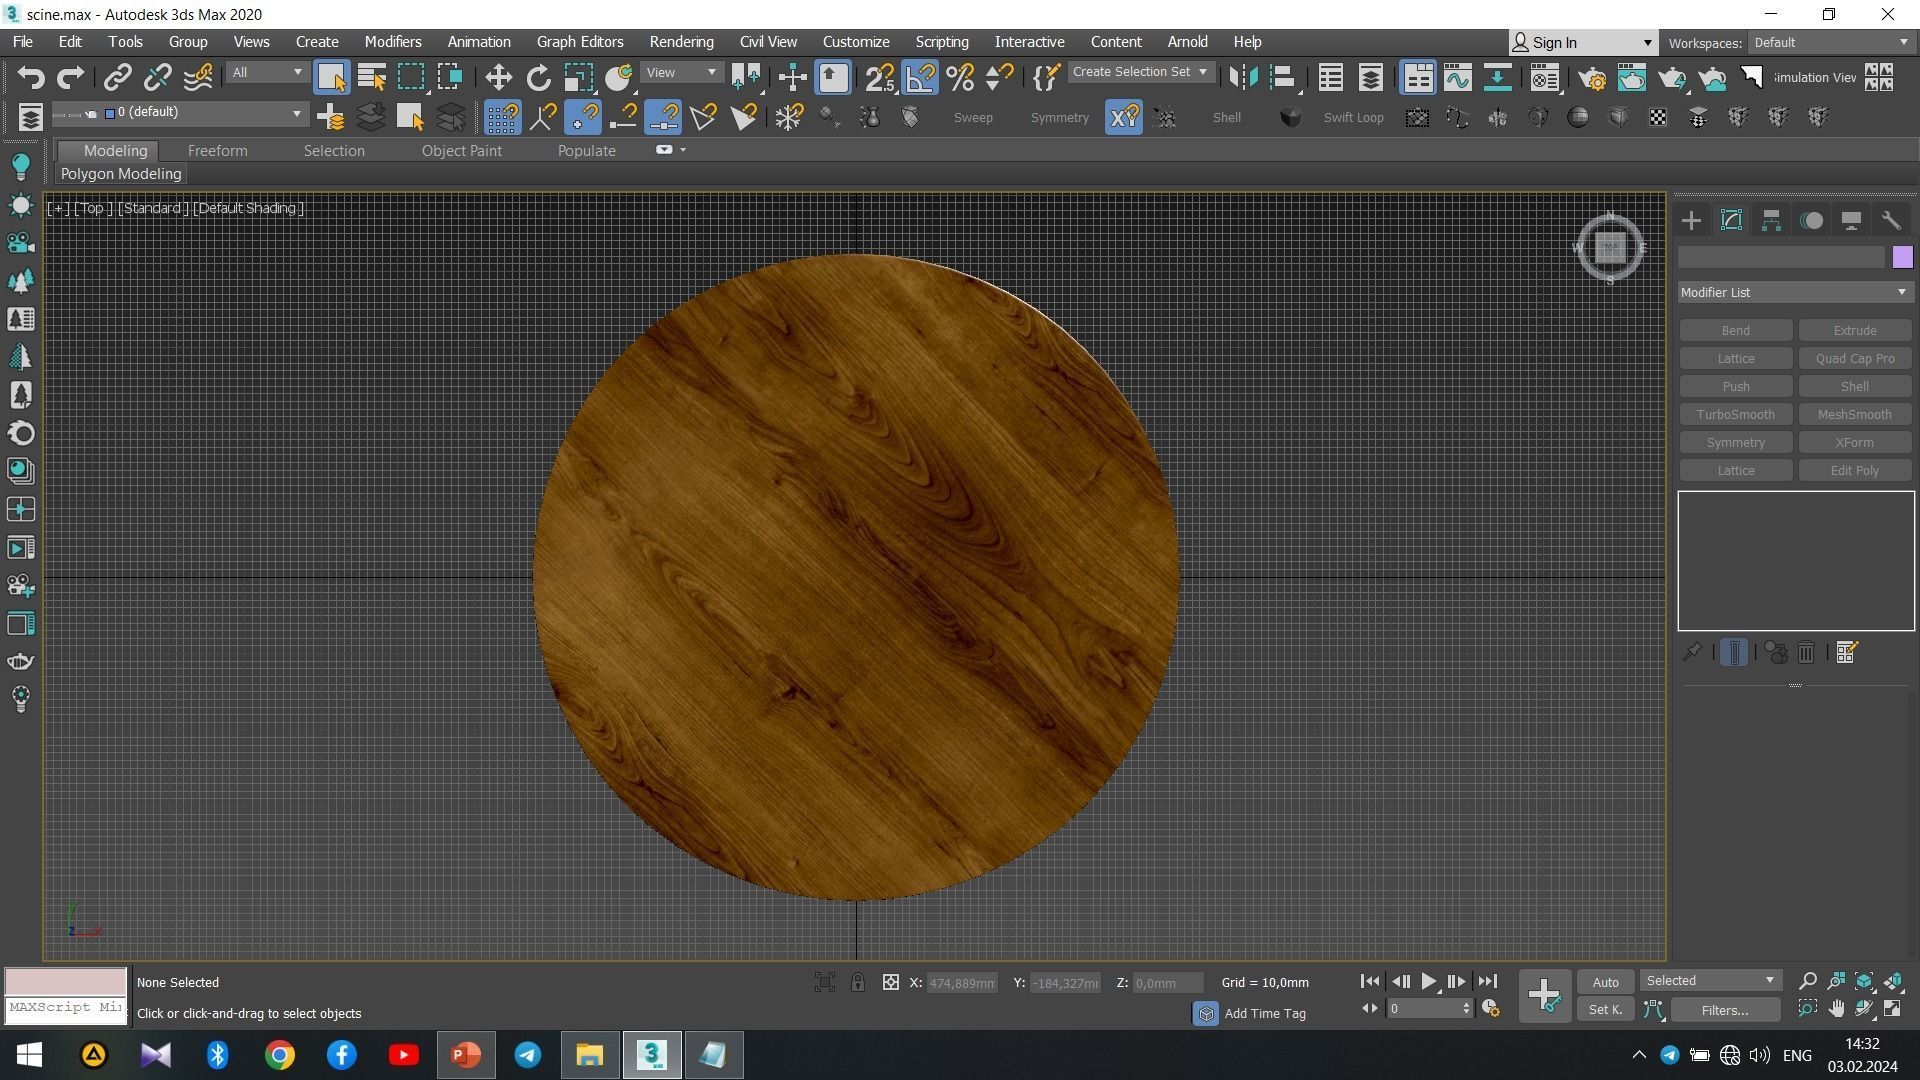Click the object name input field
This screenshot has height=1080, width=1920.
click(1781, 257)
